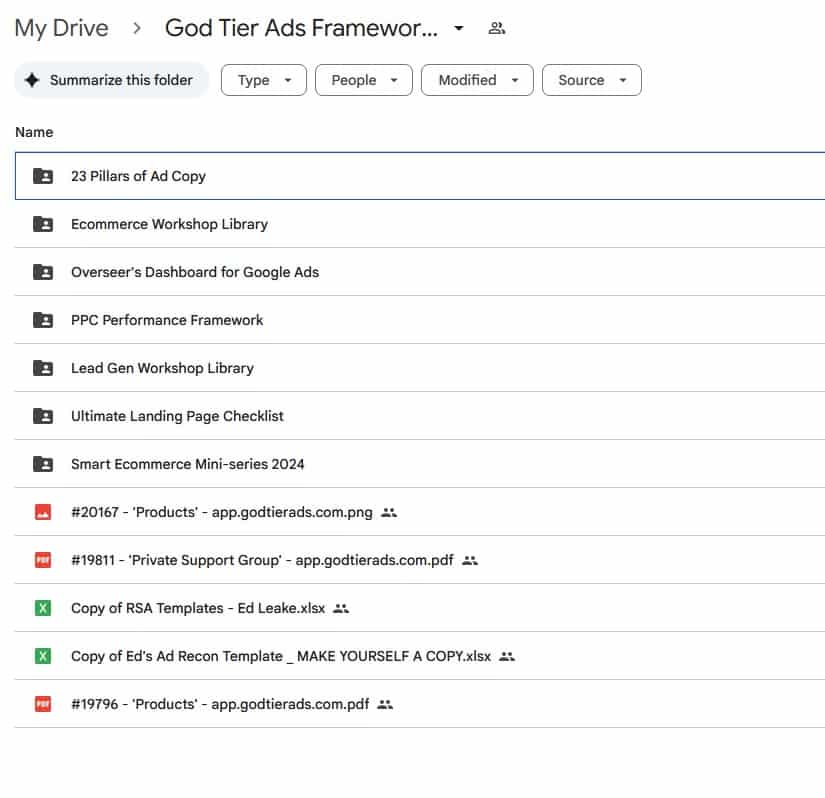The width and height of the screenshot is (825, 798).
Task: Click the Summarize this folder button
Action: (111, 80)
